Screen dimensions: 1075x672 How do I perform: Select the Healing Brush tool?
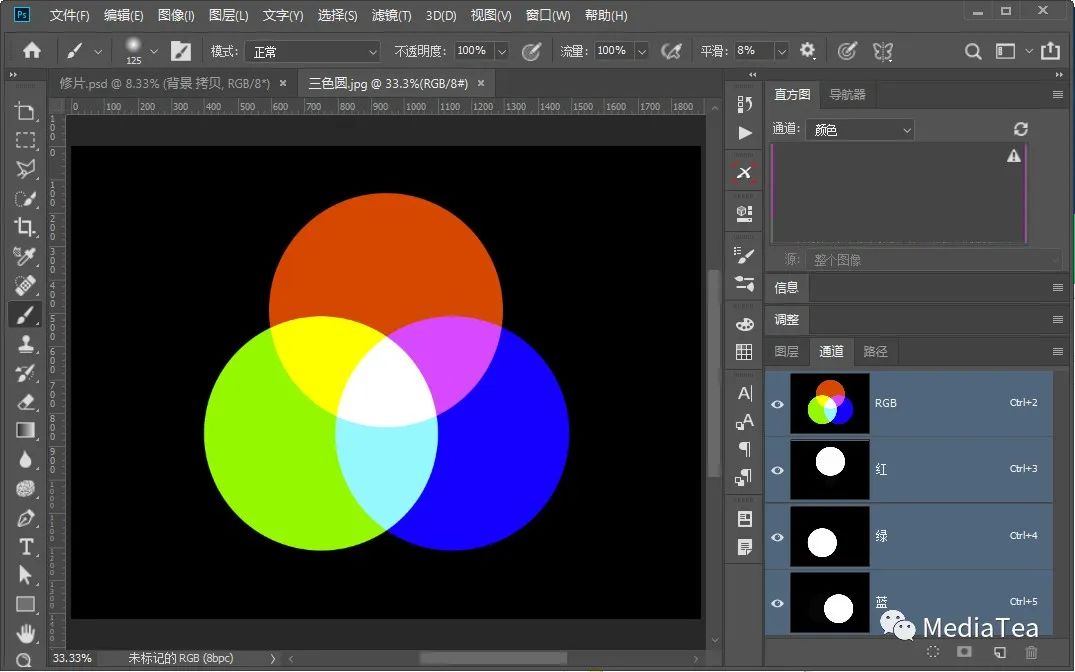[25, 285]
